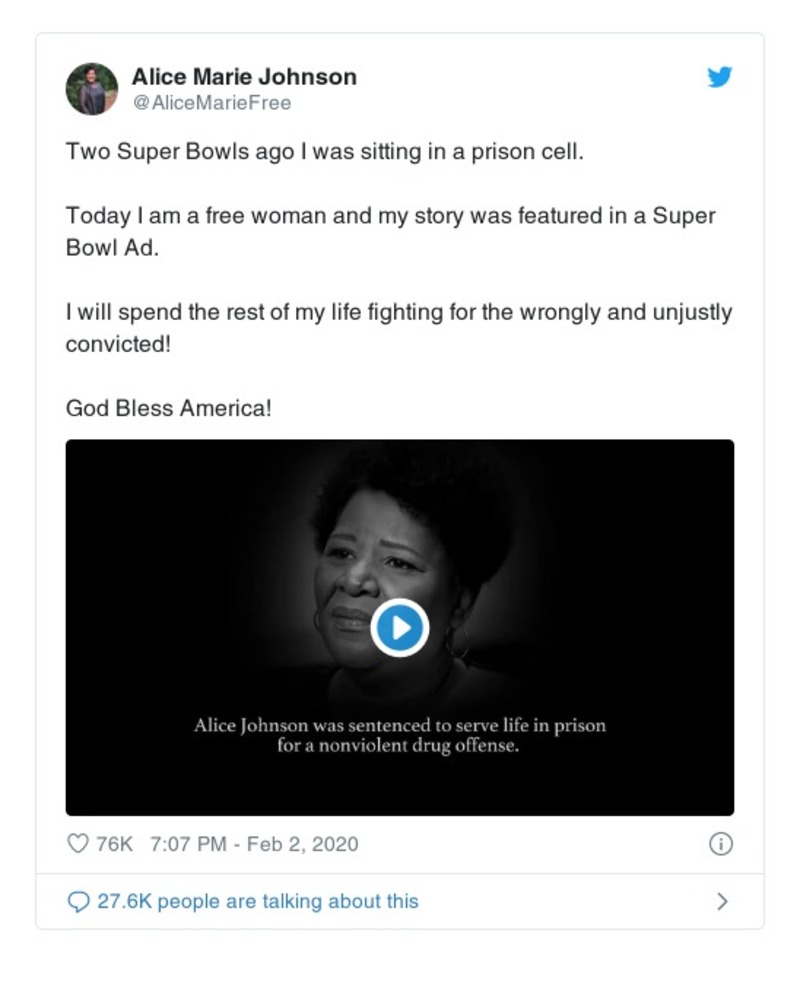Click the 7:07 PM - Feb 2, 2020 timestamp
This screenshot has width=800, height=981.
(253, 844)
